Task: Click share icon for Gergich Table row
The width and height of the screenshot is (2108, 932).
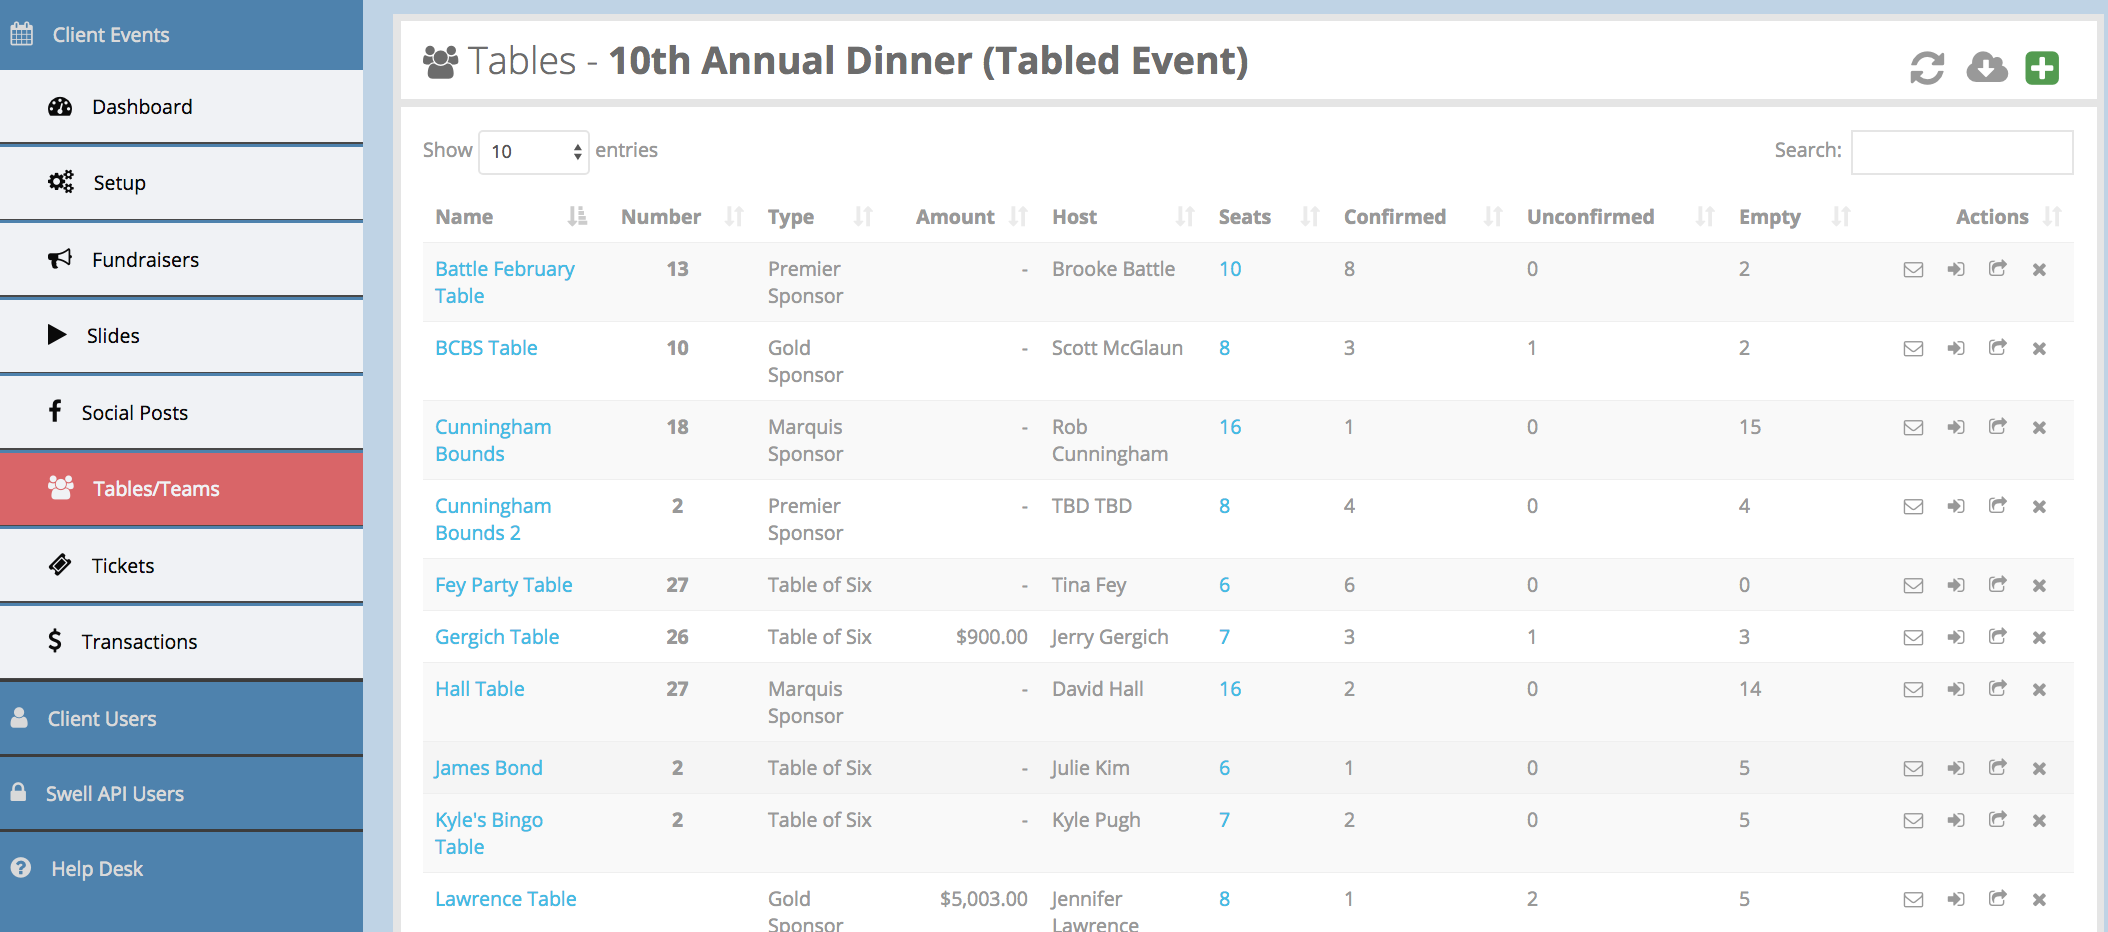Action: [x=1997, y=637]
